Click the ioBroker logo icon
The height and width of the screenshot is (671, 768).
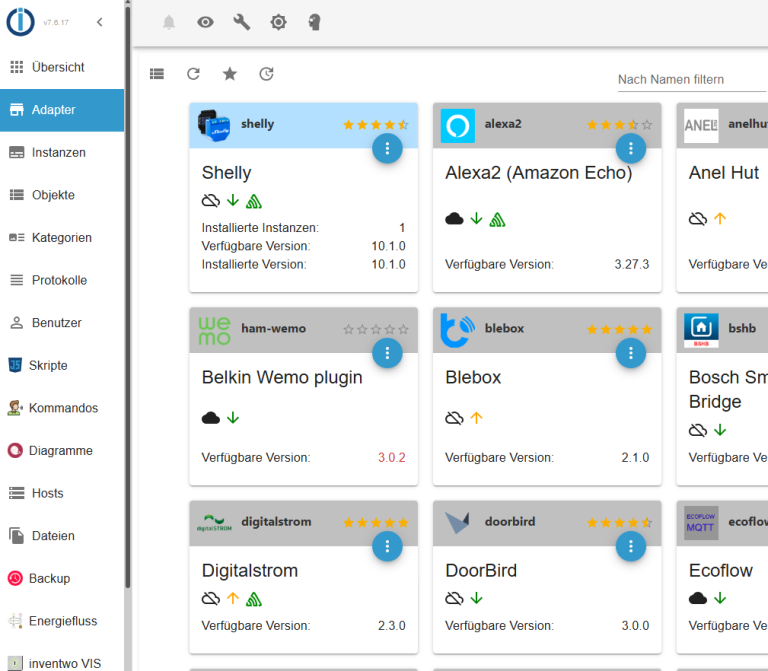point(20,22)
